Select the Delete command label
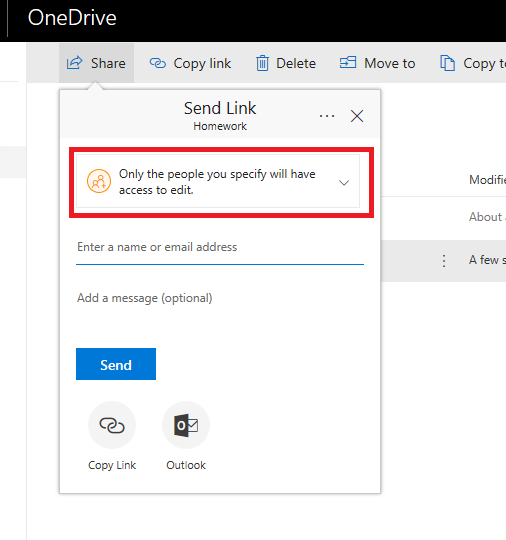Screen dimensions: 506x540 296,63
